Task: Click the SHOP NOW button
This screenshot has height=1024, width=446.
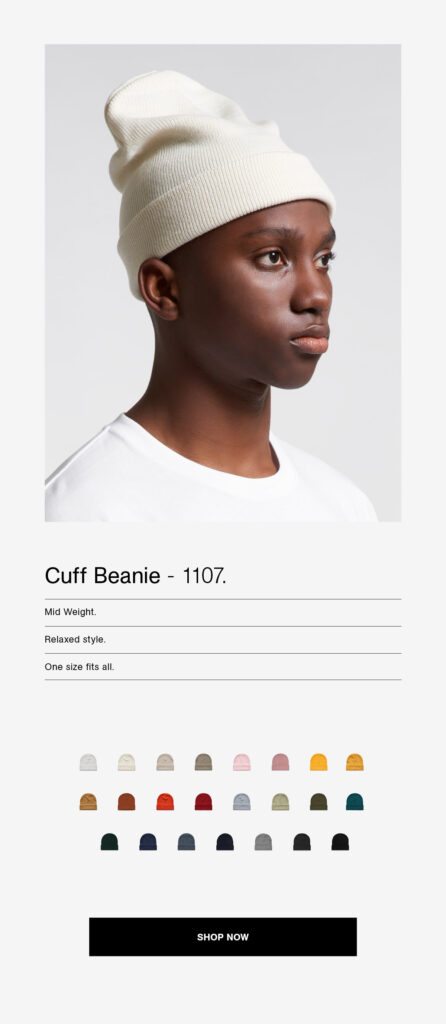Action: pos(223,936)
